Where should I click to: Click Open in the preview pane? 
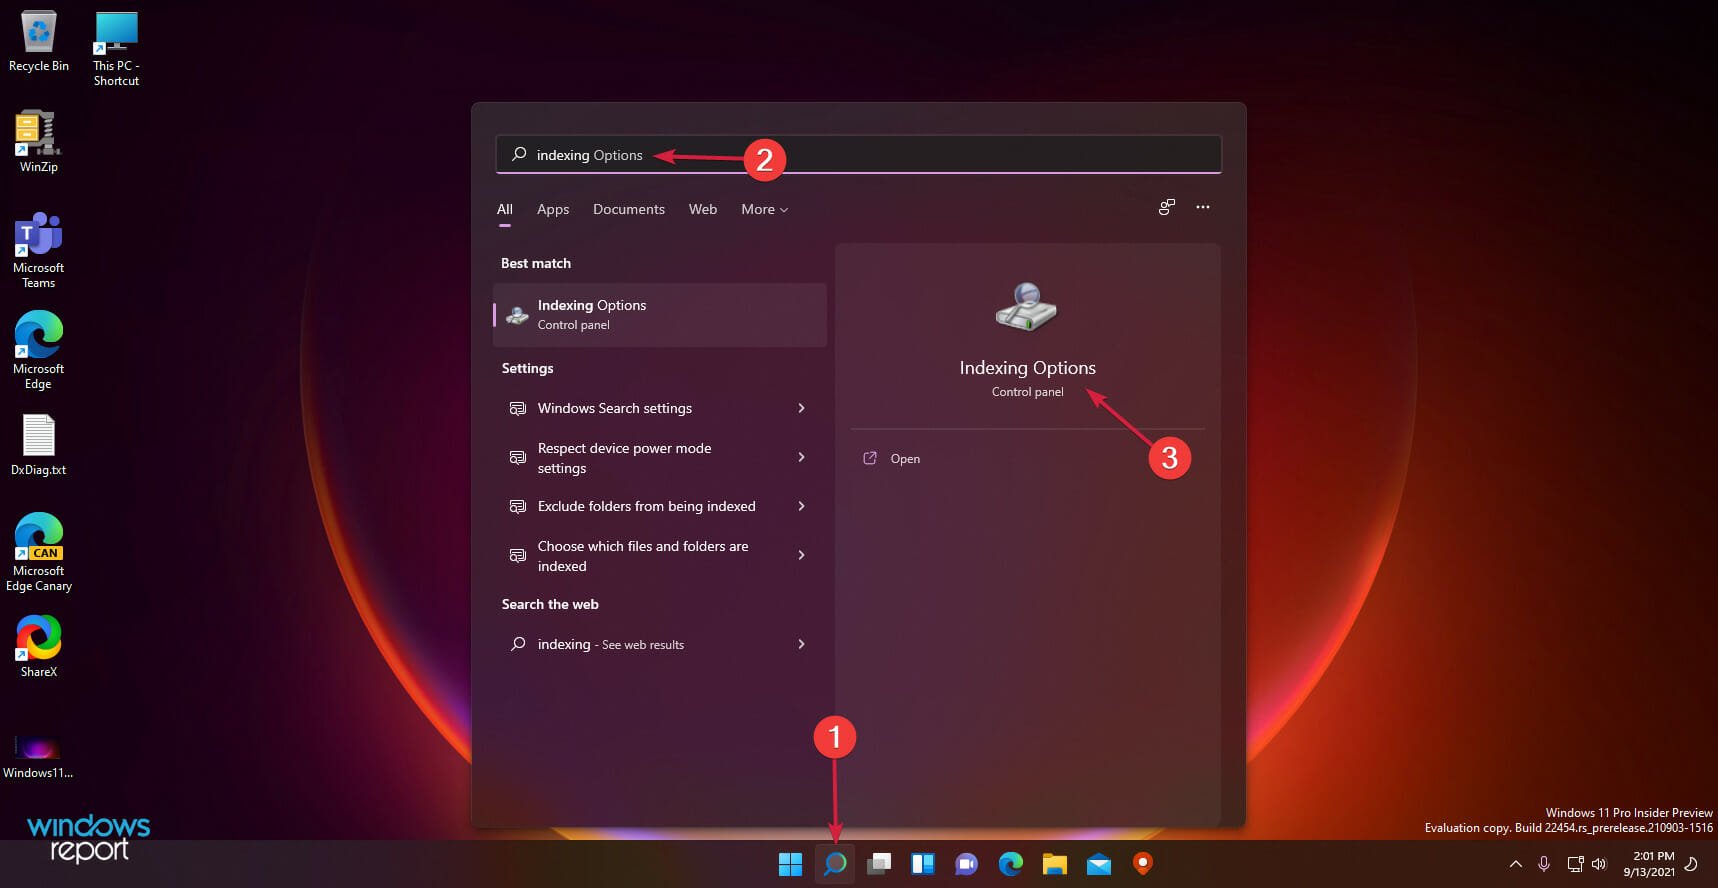[904, 459]
